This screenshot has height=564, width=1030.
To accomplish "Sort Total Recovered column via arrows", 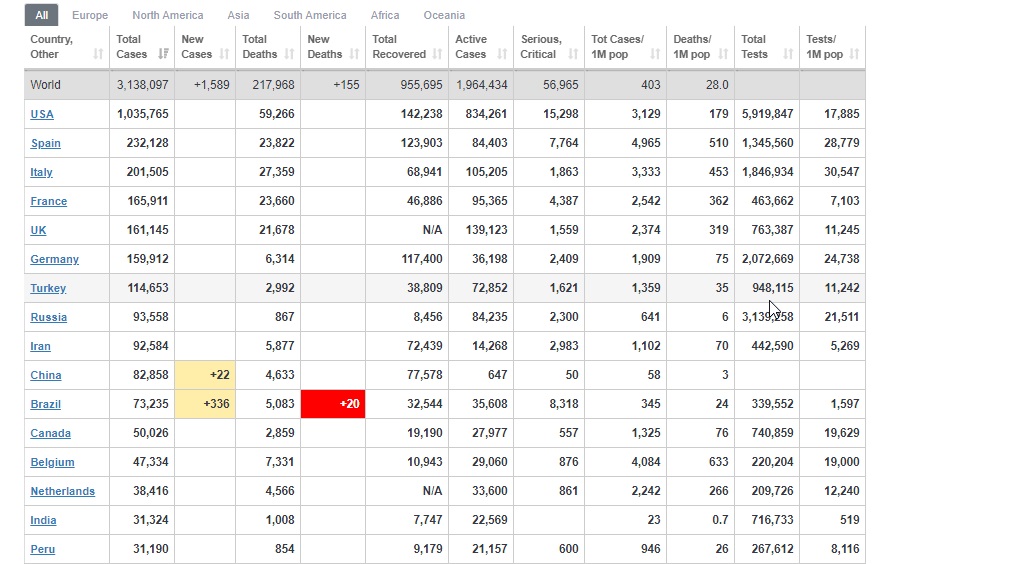I will point(437,54).
